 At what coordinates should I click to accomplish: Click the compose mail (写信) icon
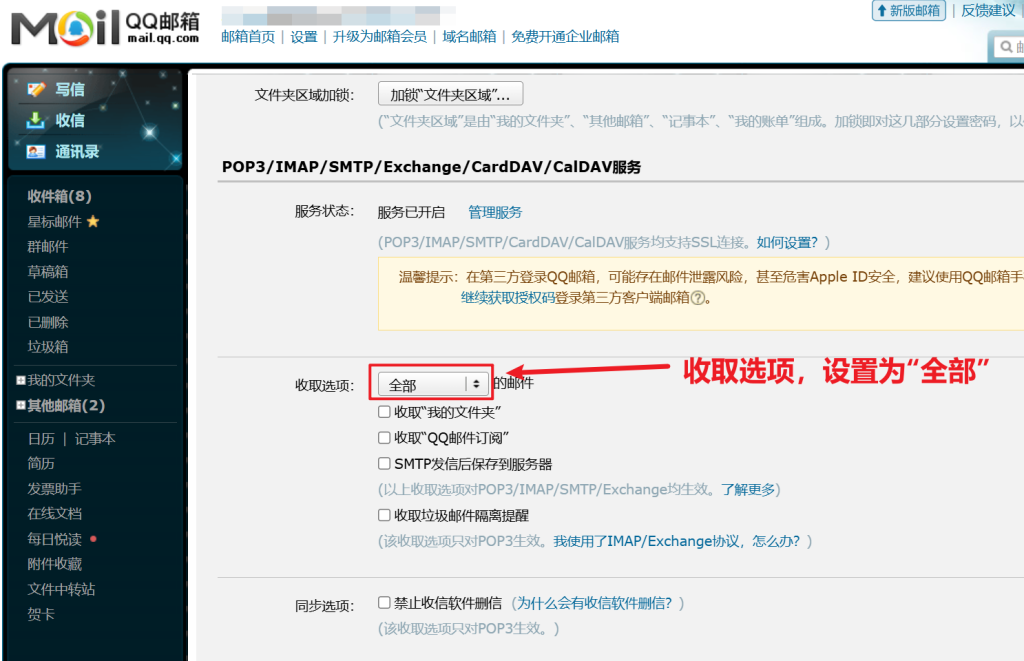[x=36, y=89]
